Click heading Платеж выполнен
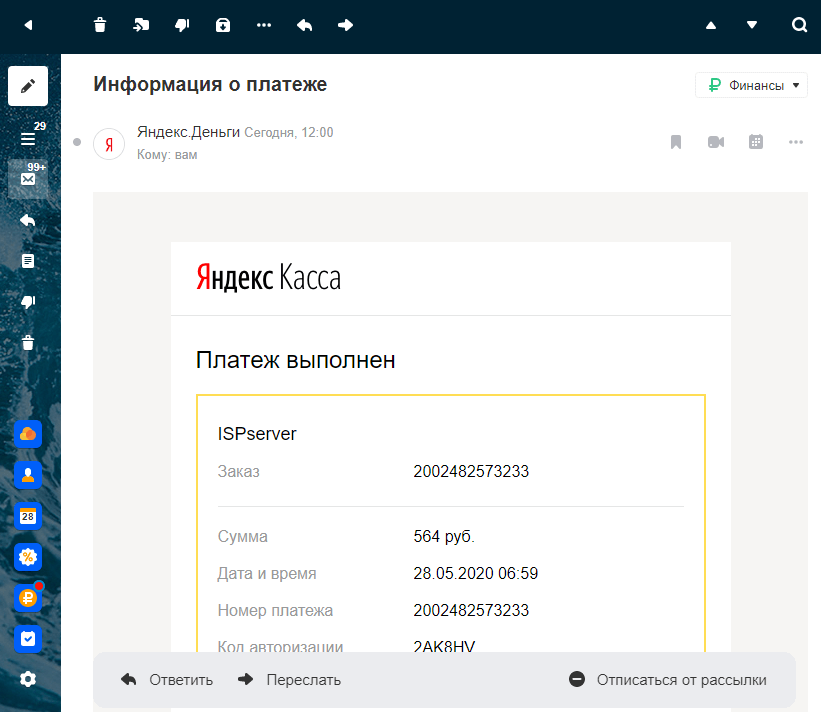Screen dimensions: 821x712 click(296, 360)
